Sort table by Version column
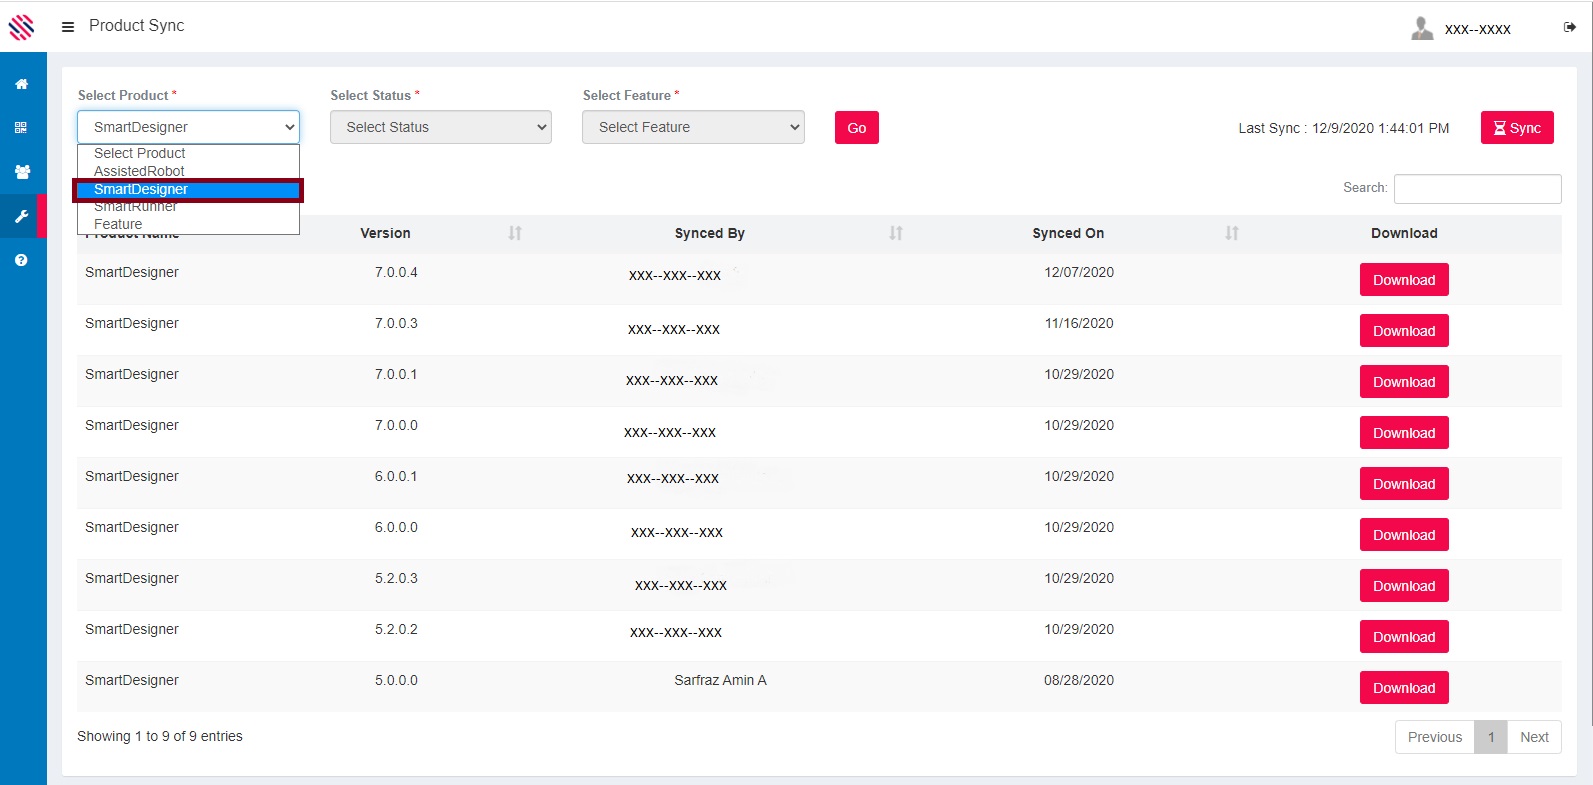This screenshot has width=1593, height=785. click(x=514, y=233)
